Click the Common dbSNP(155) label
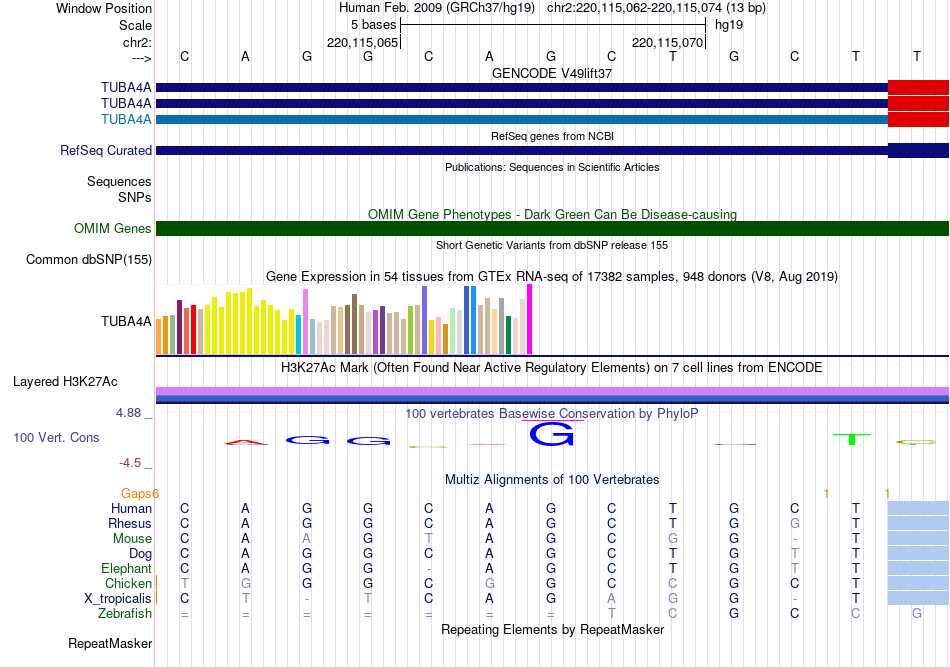This screenshot has height=667, width=950. [x=88, y=259]
